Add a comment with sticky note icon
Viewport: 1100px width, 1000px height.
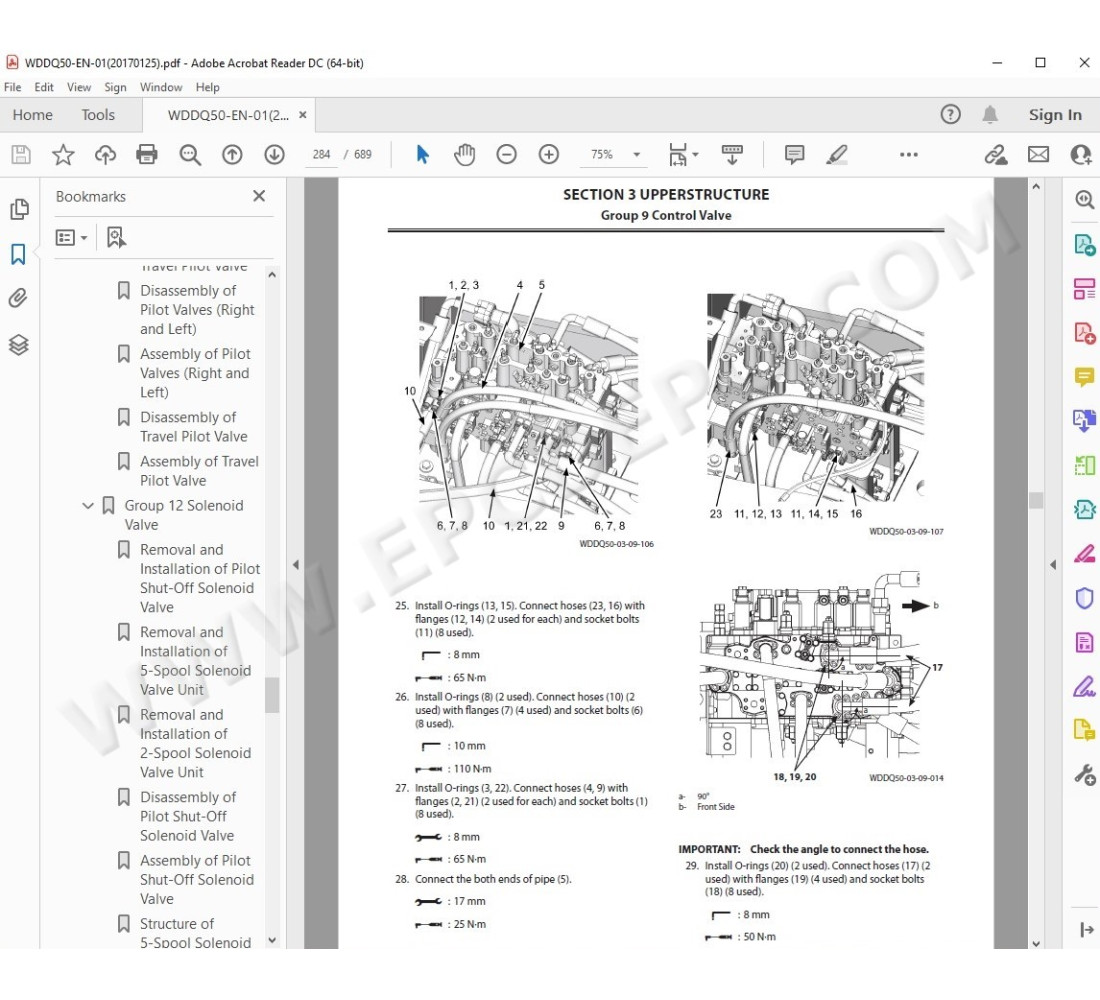tap(794, 154)
